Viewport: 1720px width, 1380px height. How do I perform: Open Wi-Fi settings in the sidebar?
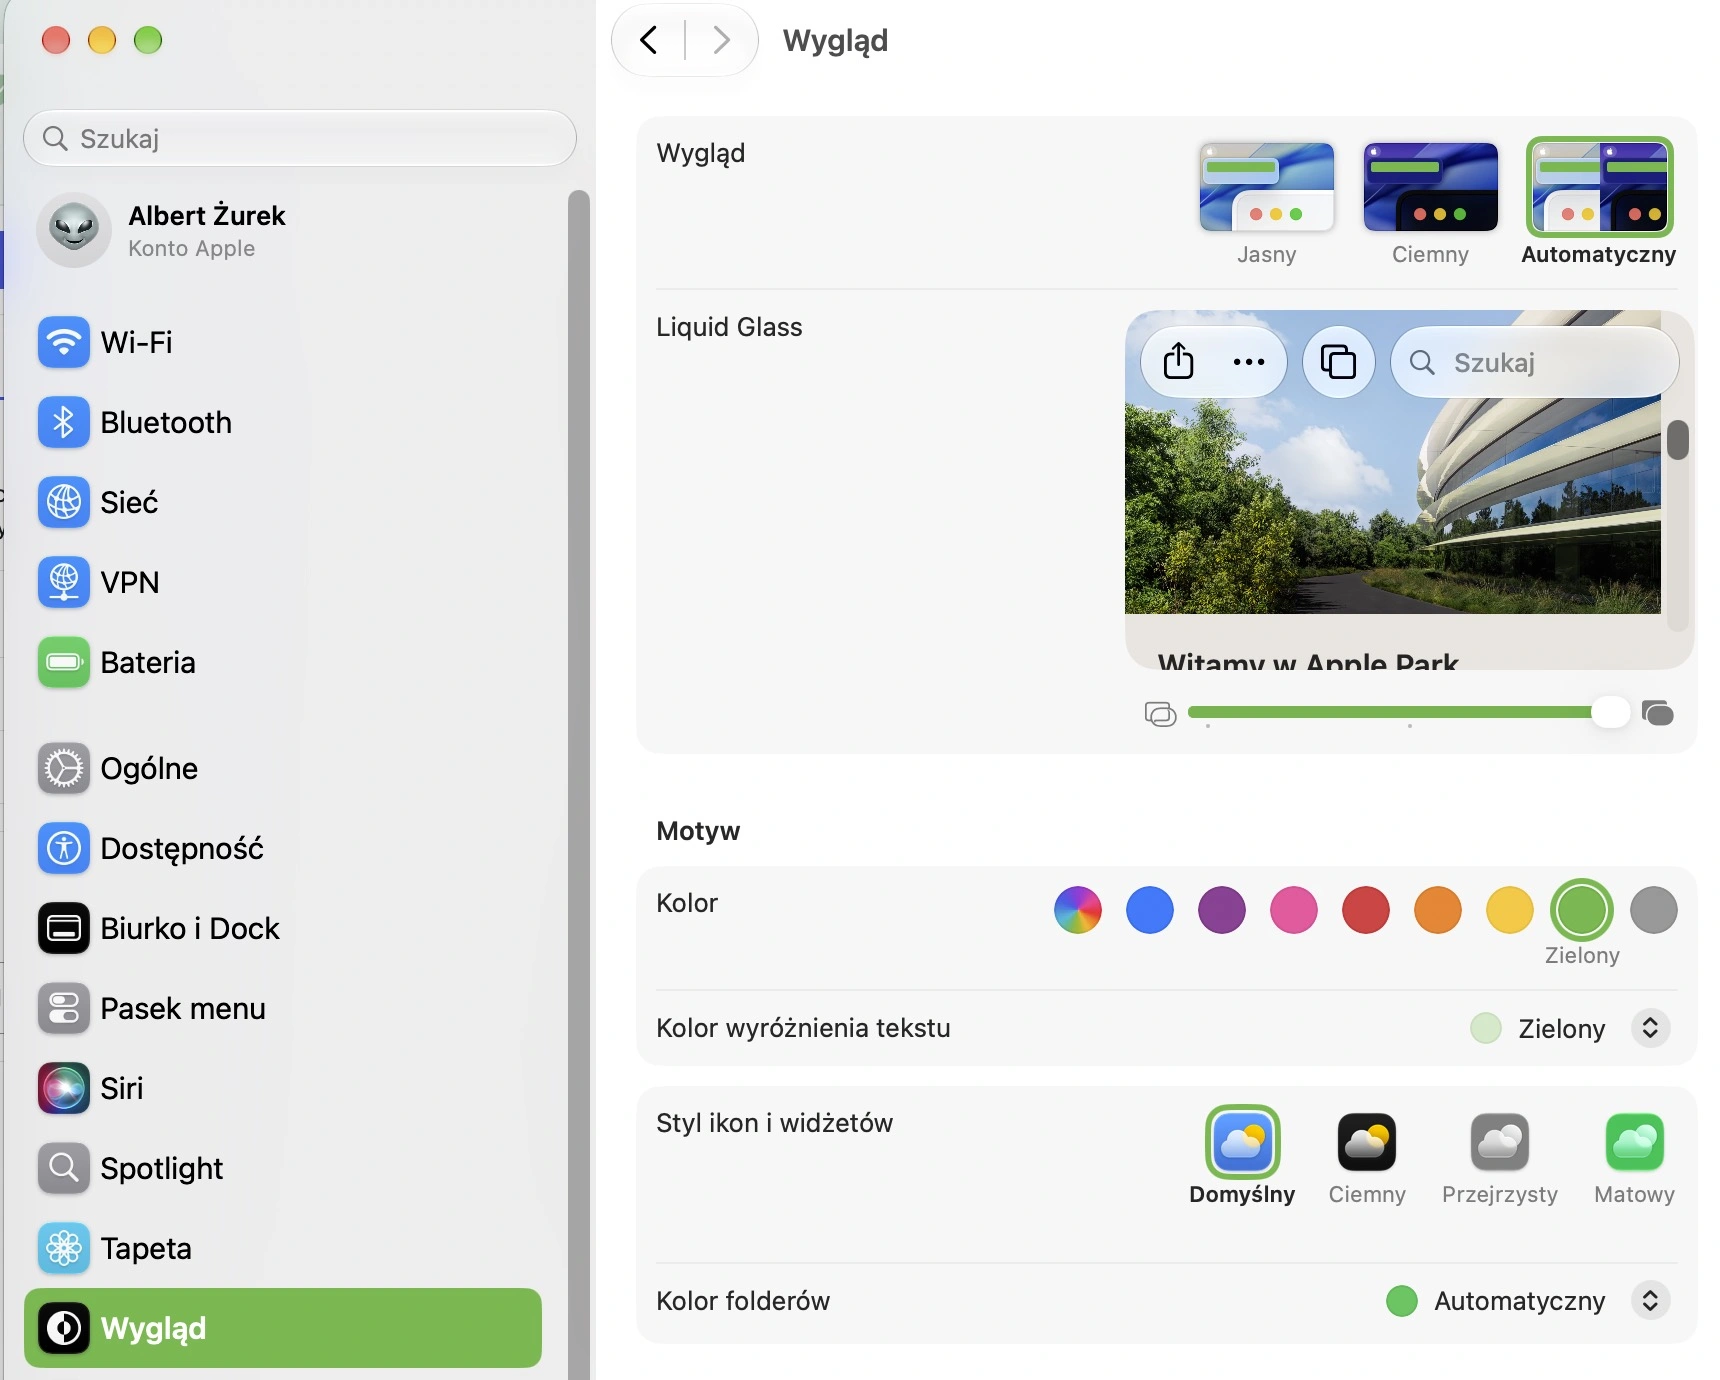point(282,342)
